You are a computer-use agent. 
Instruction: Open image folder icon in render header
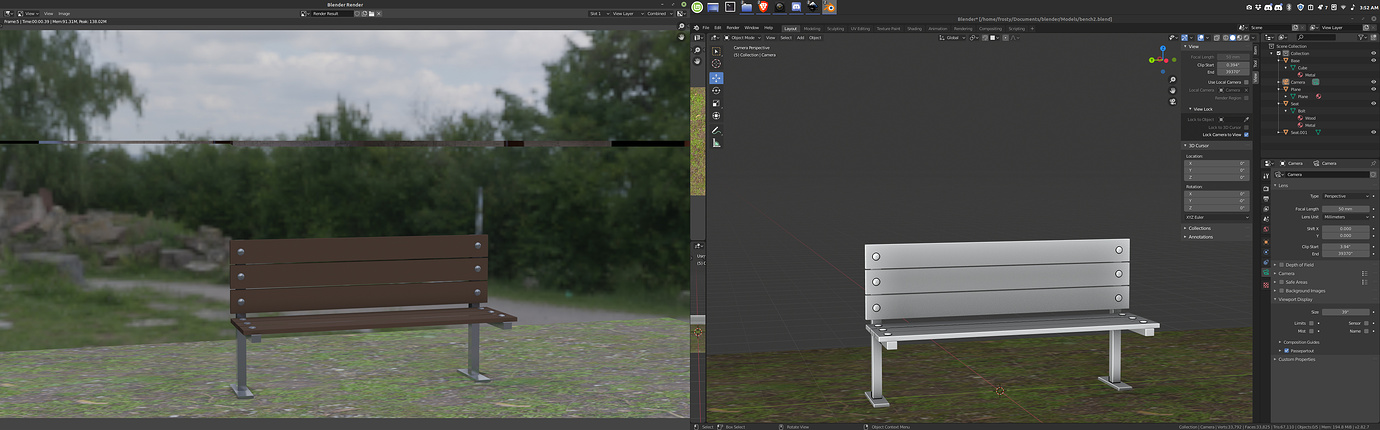(x=372, y=14)
